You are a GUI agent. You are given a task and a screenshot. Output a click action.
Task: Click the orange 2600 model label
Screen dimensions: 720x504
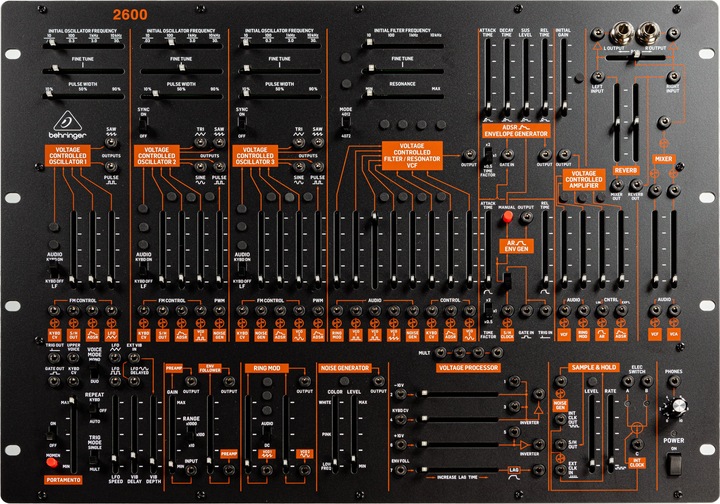[130, 15]
